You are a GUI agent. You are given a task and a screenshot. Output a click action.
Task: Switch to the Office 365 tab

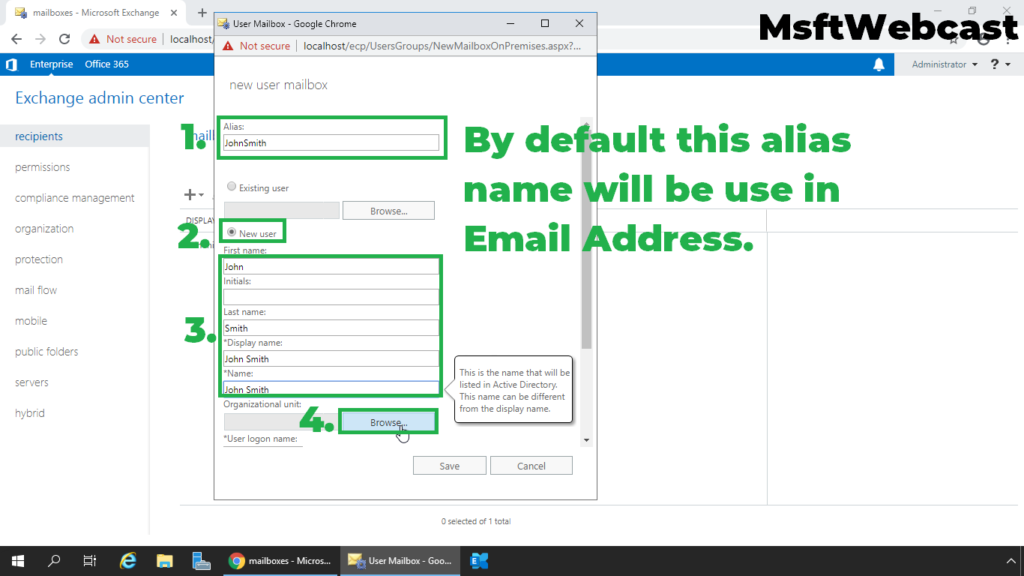coord(106,64)
